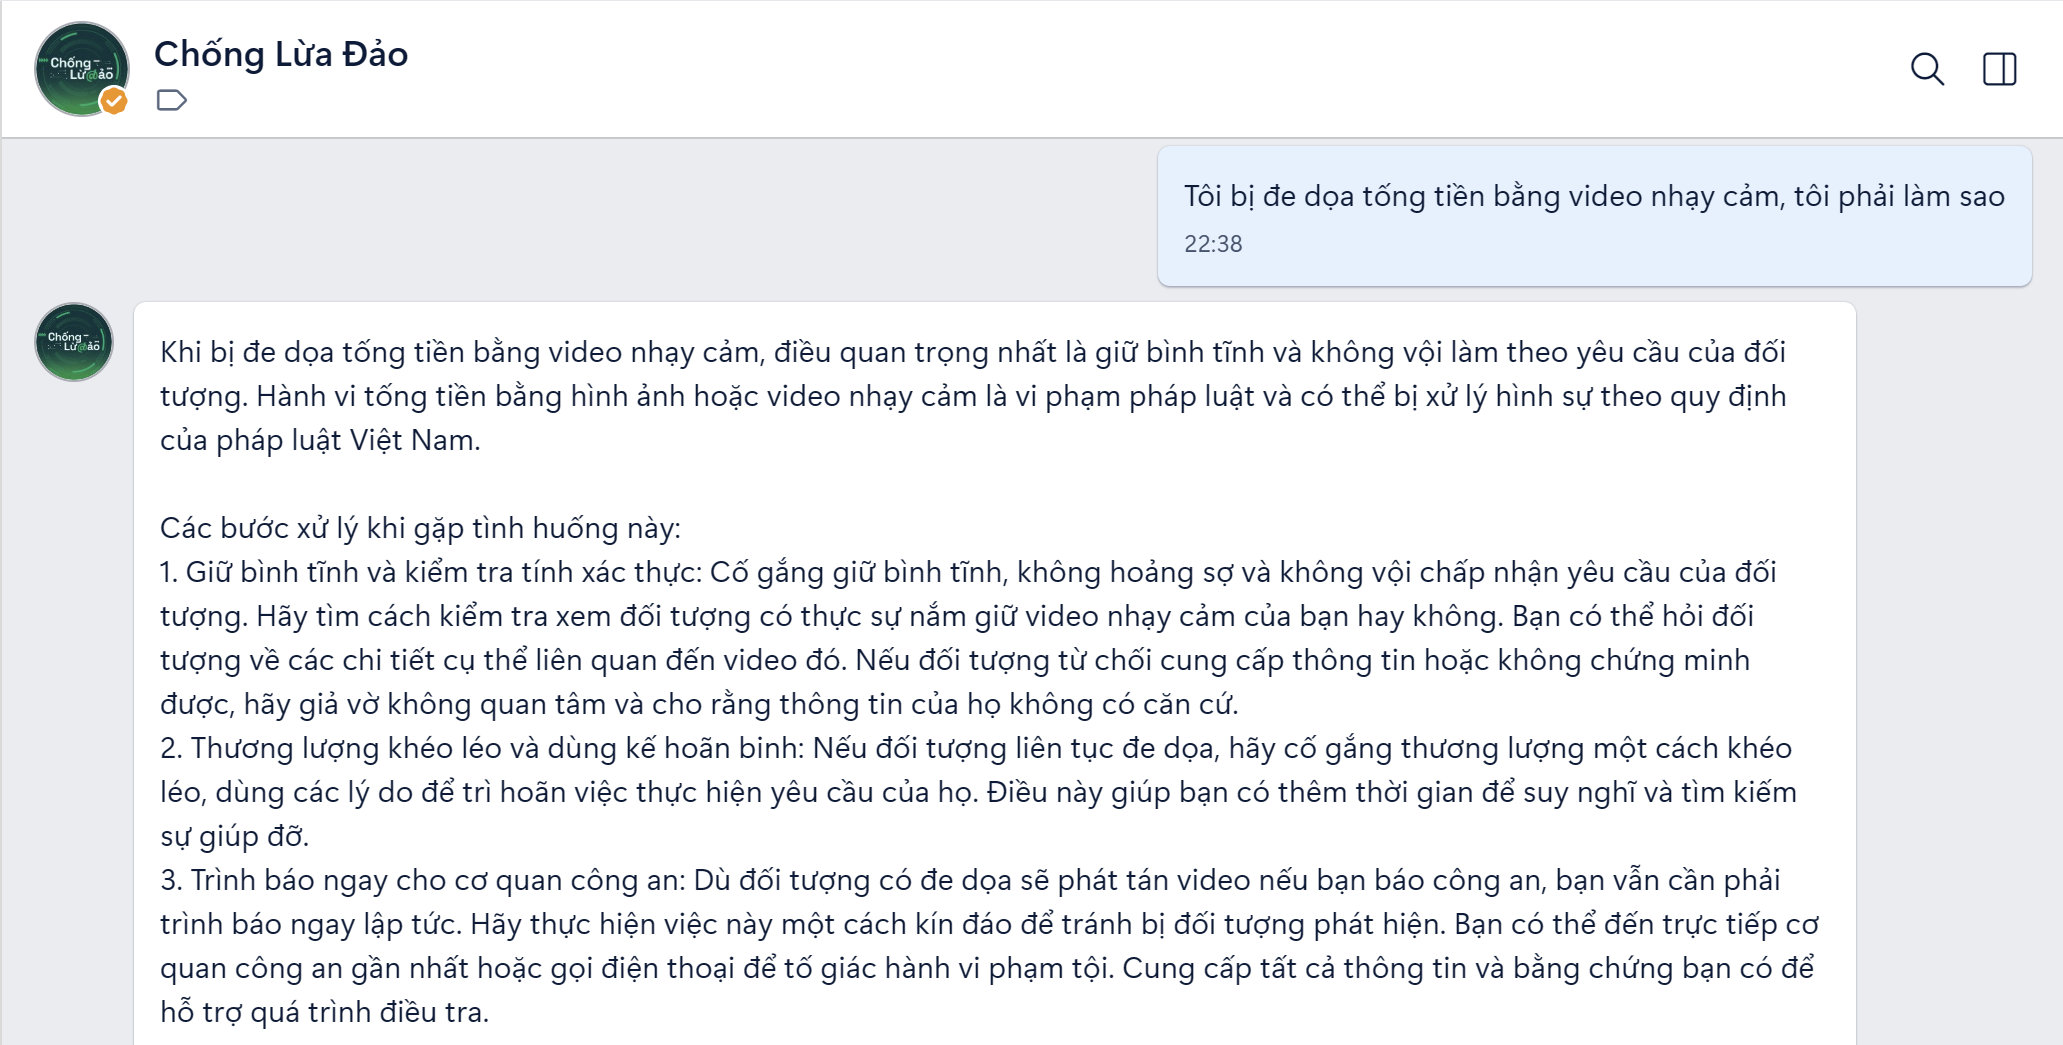Toggle the split-view side panel
Viewport: 2063px width, 1045px height.
pyautogui.click(x=1998, y=70)
